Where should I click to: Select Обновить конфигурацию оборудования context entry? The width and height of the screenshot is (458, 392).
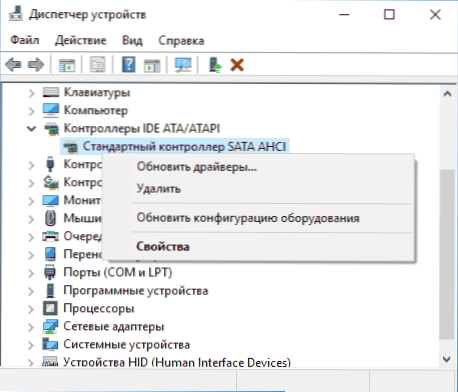248,218
